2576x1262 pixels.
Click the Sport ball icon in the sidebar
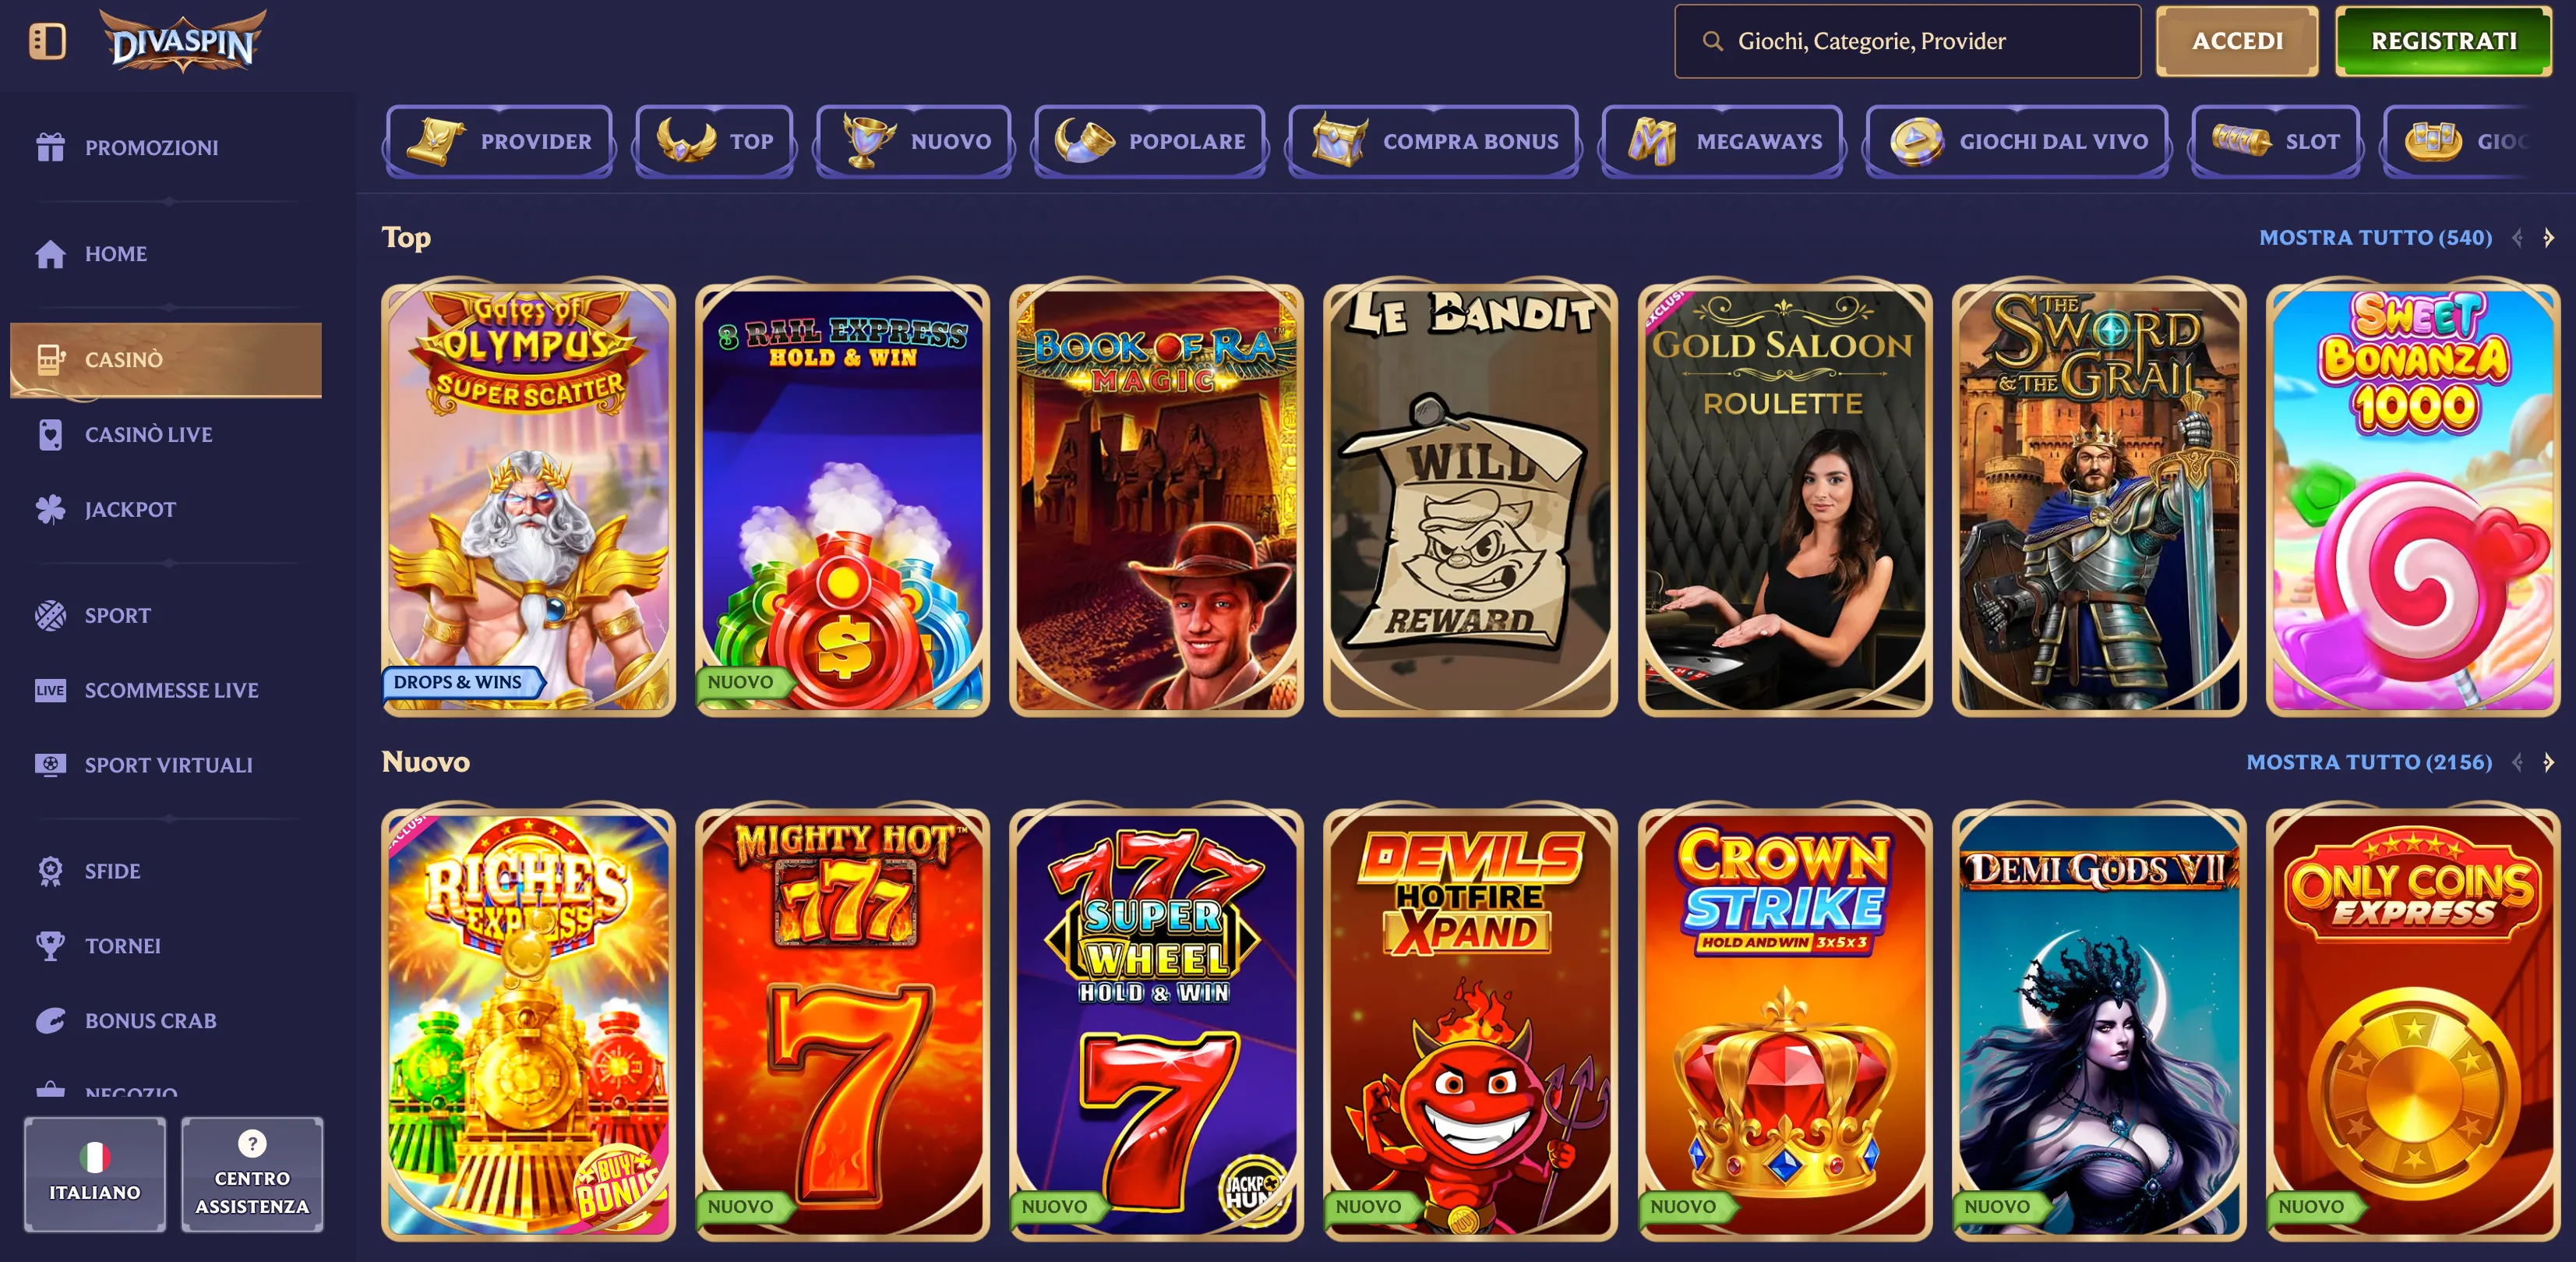point(50,615)
